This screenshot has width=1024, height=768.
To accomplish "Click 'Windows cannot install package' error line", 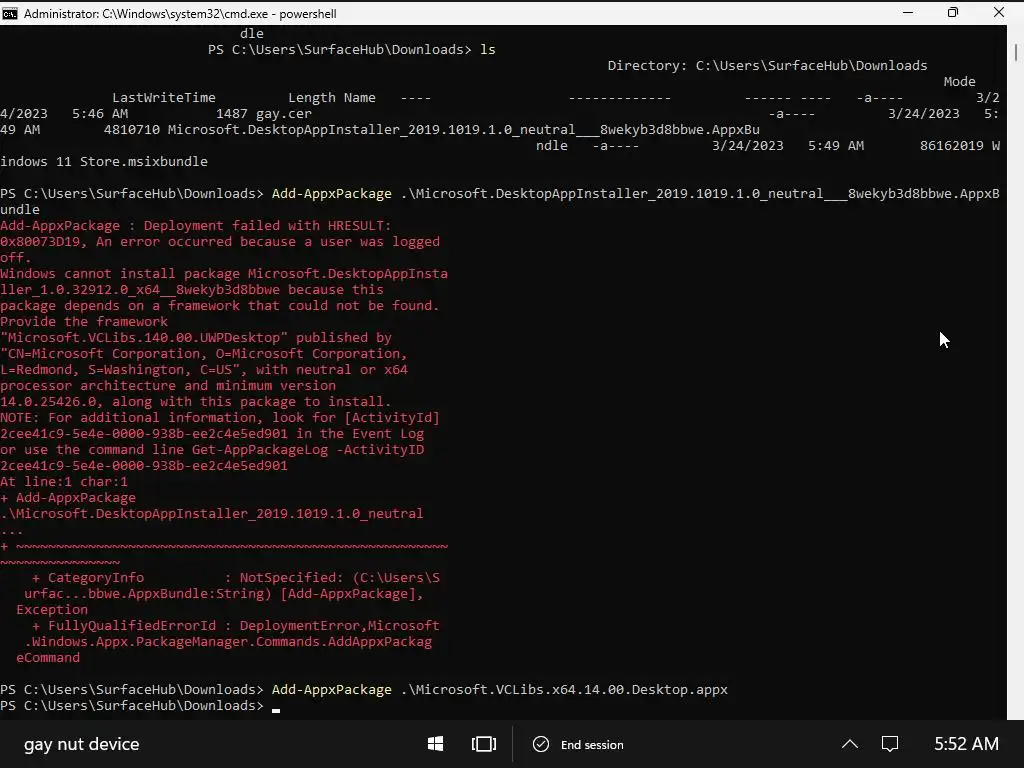I will (x=224, y=274).
